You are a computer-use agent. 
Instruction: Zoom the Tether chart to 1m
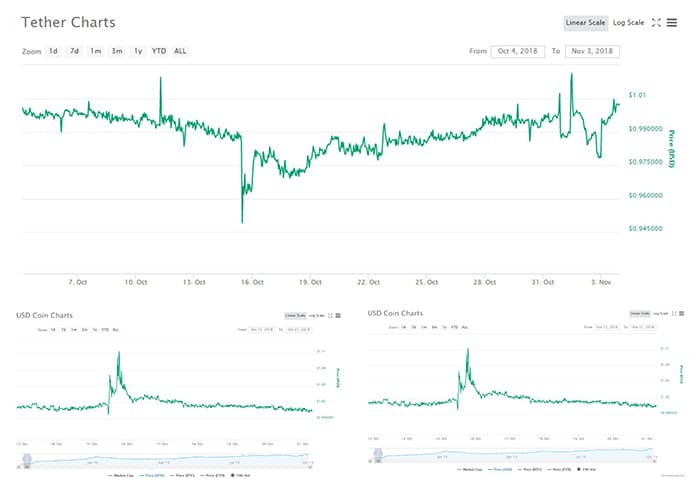[95, 51]
